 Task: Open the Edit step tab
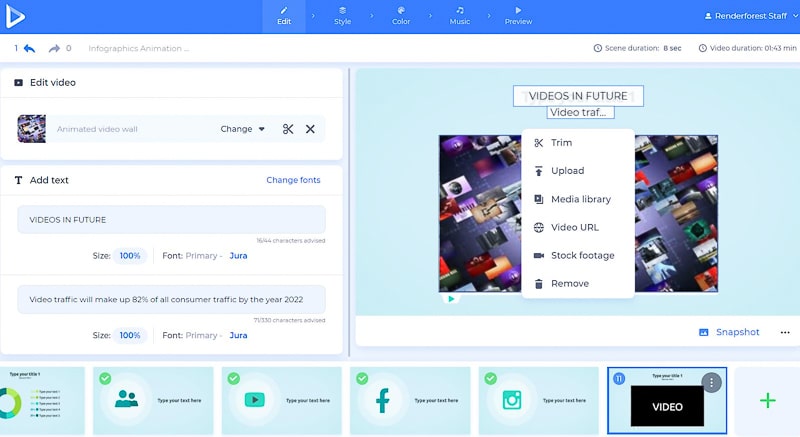click(284, 16)
